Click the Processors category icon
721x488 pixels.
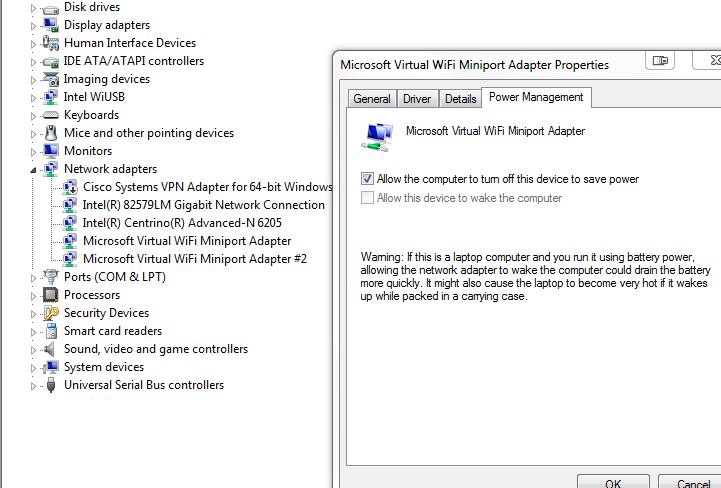click(51, 295)
